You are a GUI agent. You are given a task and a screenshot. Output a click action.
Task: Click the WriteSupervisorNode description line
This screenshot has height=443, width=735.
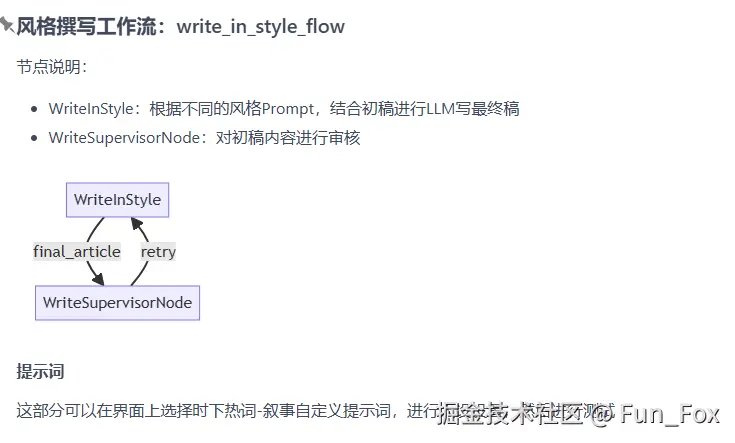point(204,138)
